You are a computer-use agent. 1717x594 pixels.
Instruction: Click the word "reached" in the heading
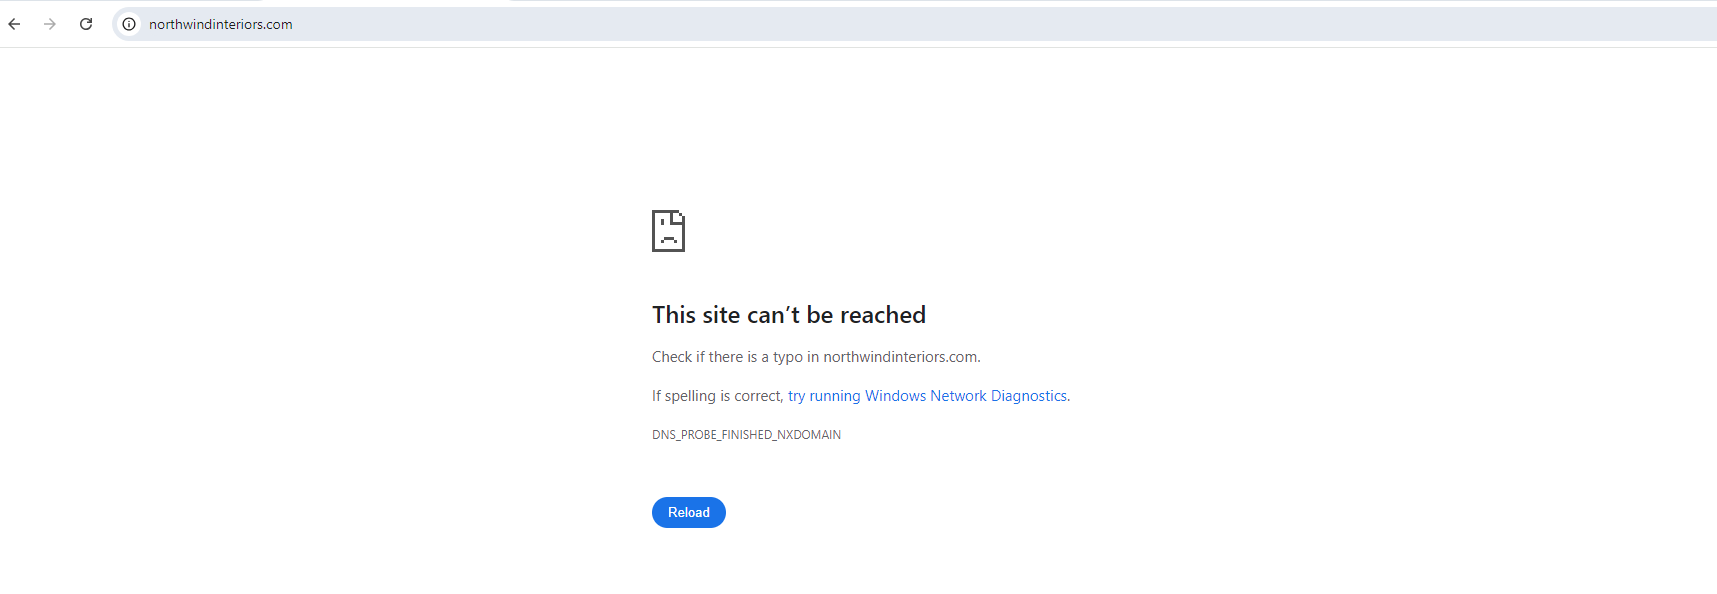[882, 315]
